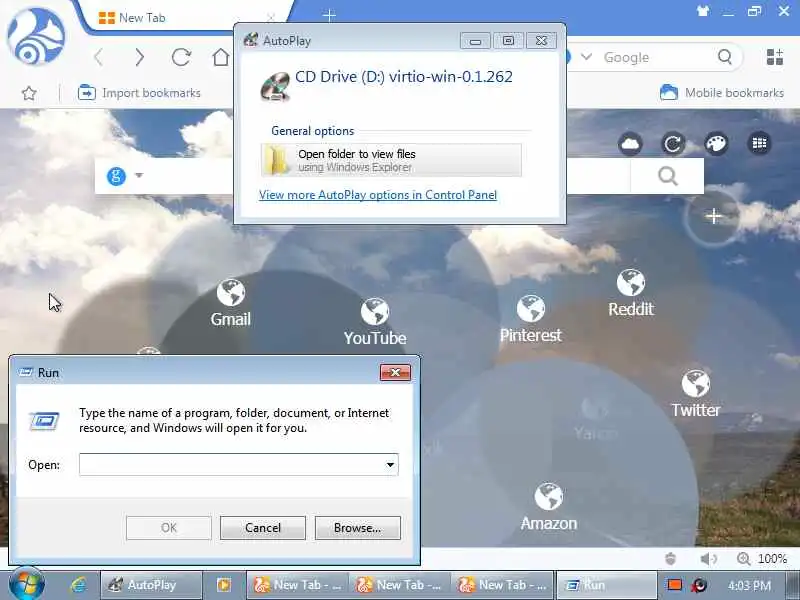
Task: Open the YouTube speed dial
Action: coord(375,322)
